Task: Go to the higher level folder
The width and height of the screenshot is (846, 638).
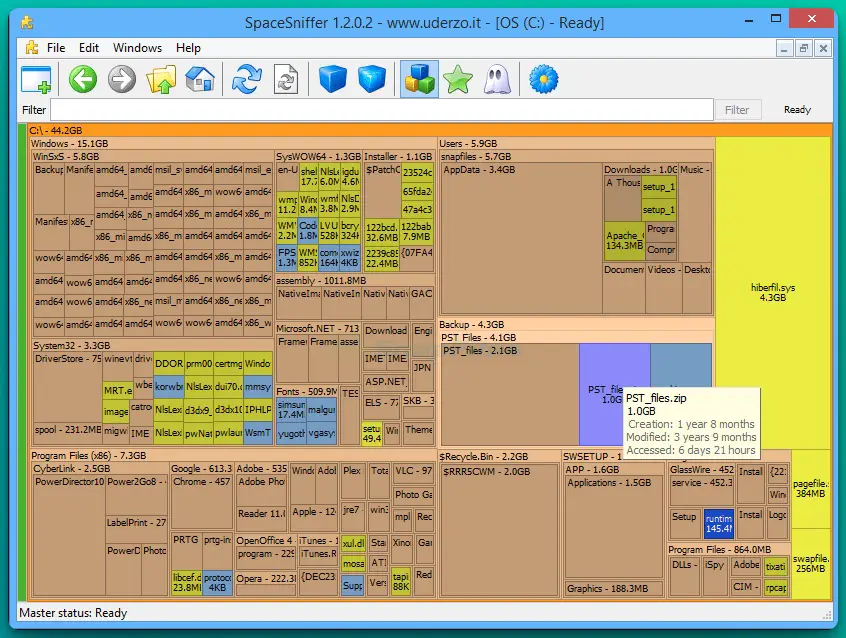Action: pos(161,79)
